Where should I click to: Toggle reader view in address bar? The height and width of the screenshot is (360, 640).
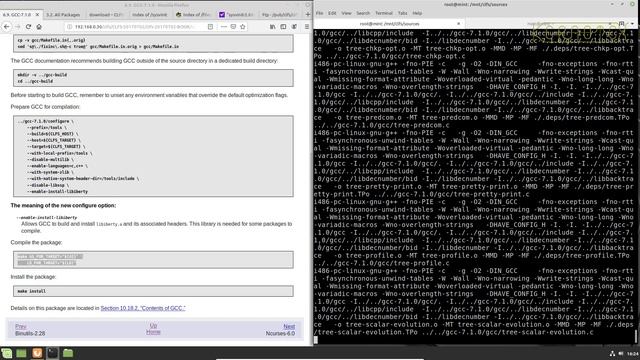pos(210,27)
